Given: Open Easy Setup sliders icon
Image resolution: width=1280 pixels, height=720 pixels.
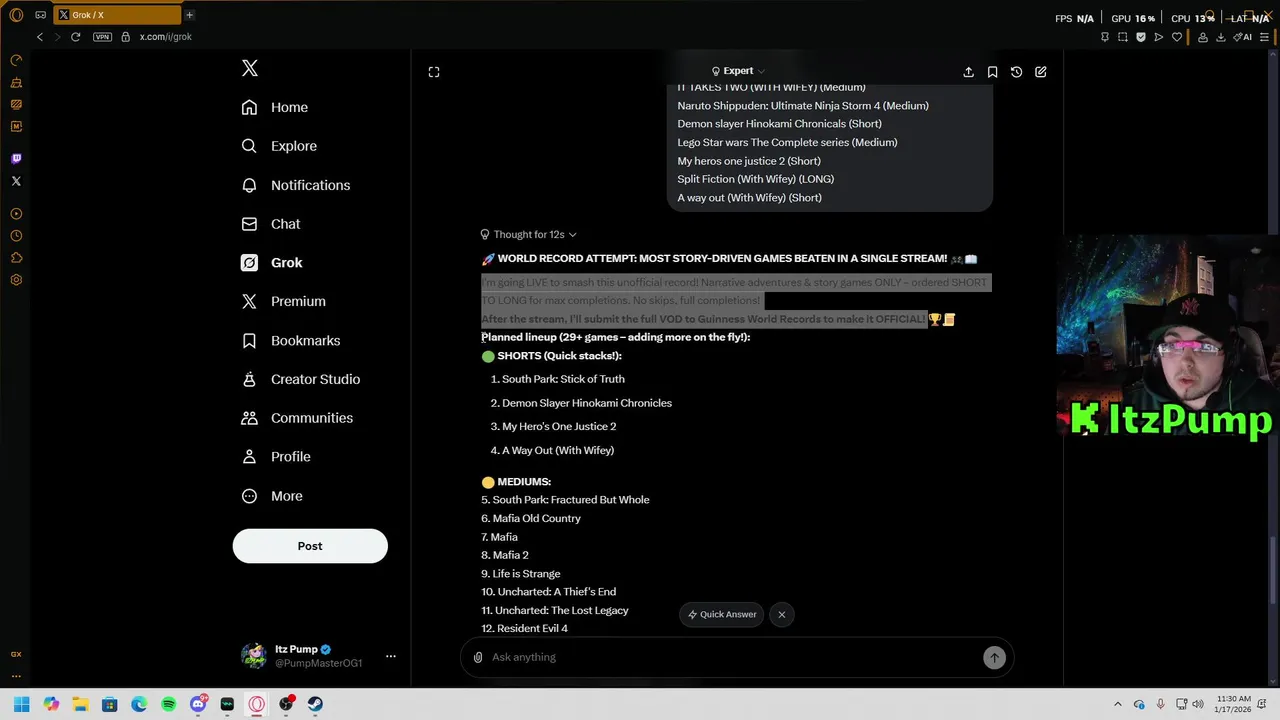Looking at the screenshot, I should 1266,37.
